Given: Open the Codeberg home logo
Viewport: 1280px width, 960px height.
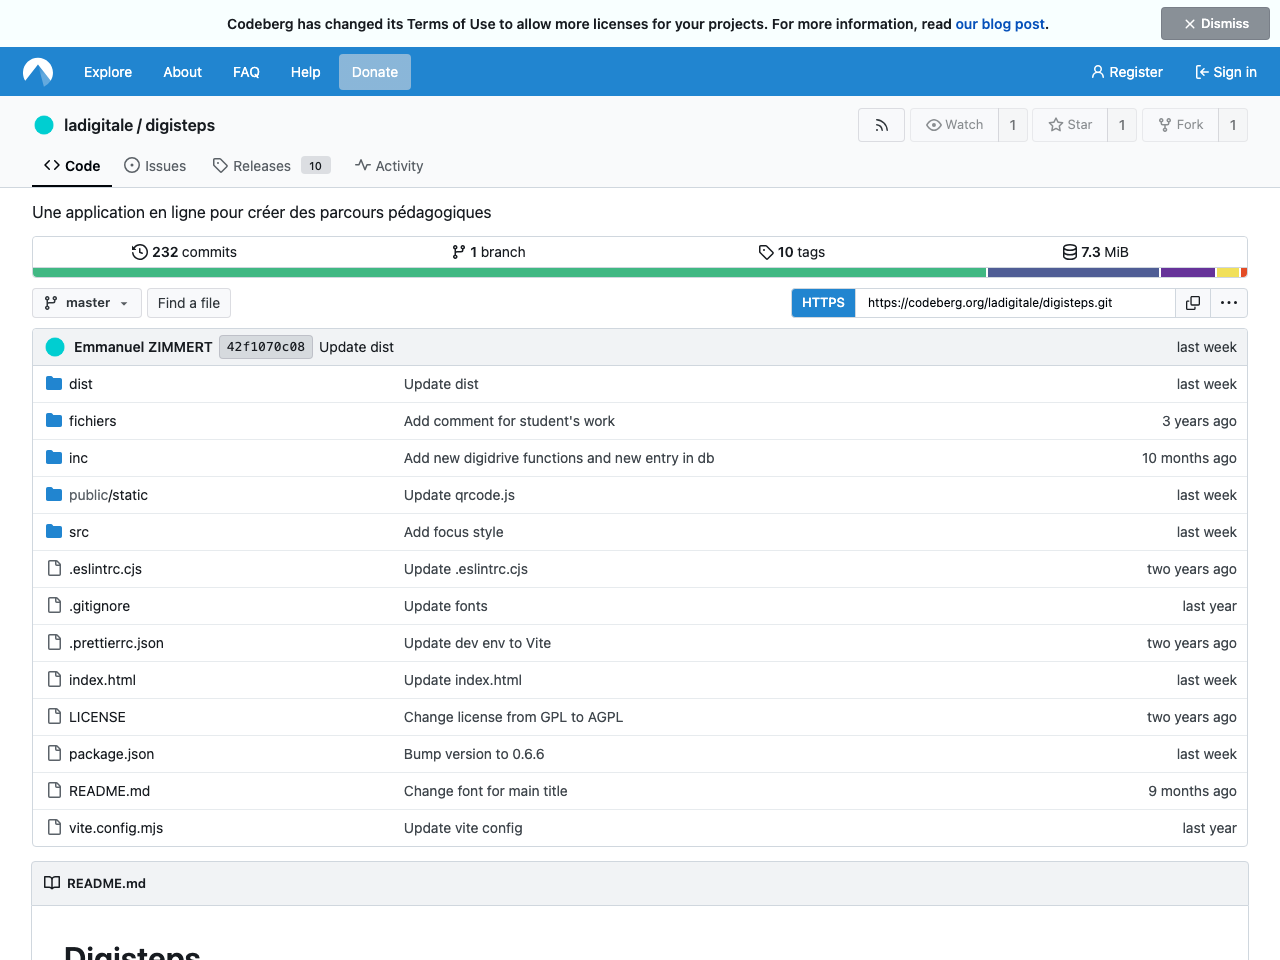Looking at the screenshot, I should [x=37, y=71].
